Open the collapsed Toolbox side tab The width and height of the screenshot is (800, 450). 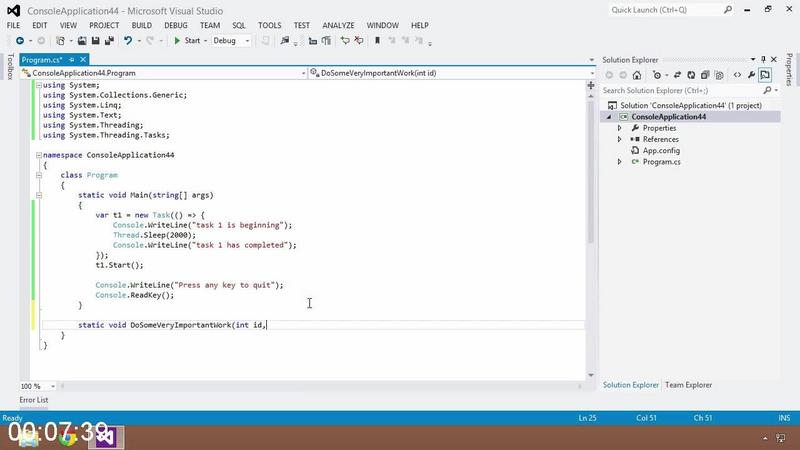[10, 66]
